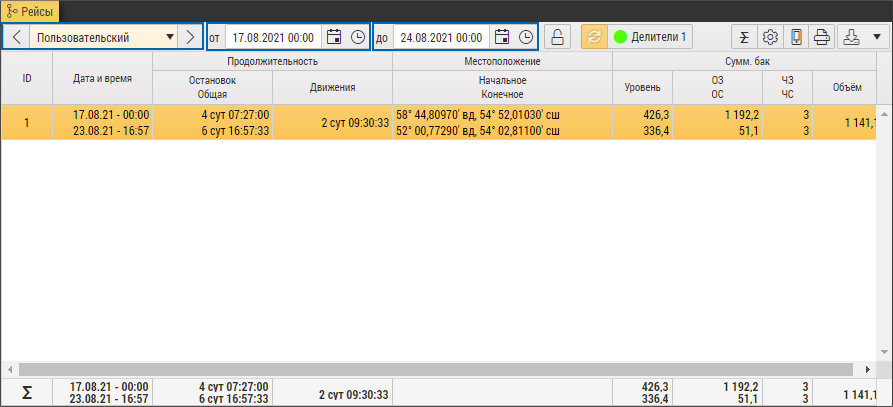Viewport: 893px width, 407px height.
Task: Click the mobile device icon in toolbar
Action: tap(796, 38)
